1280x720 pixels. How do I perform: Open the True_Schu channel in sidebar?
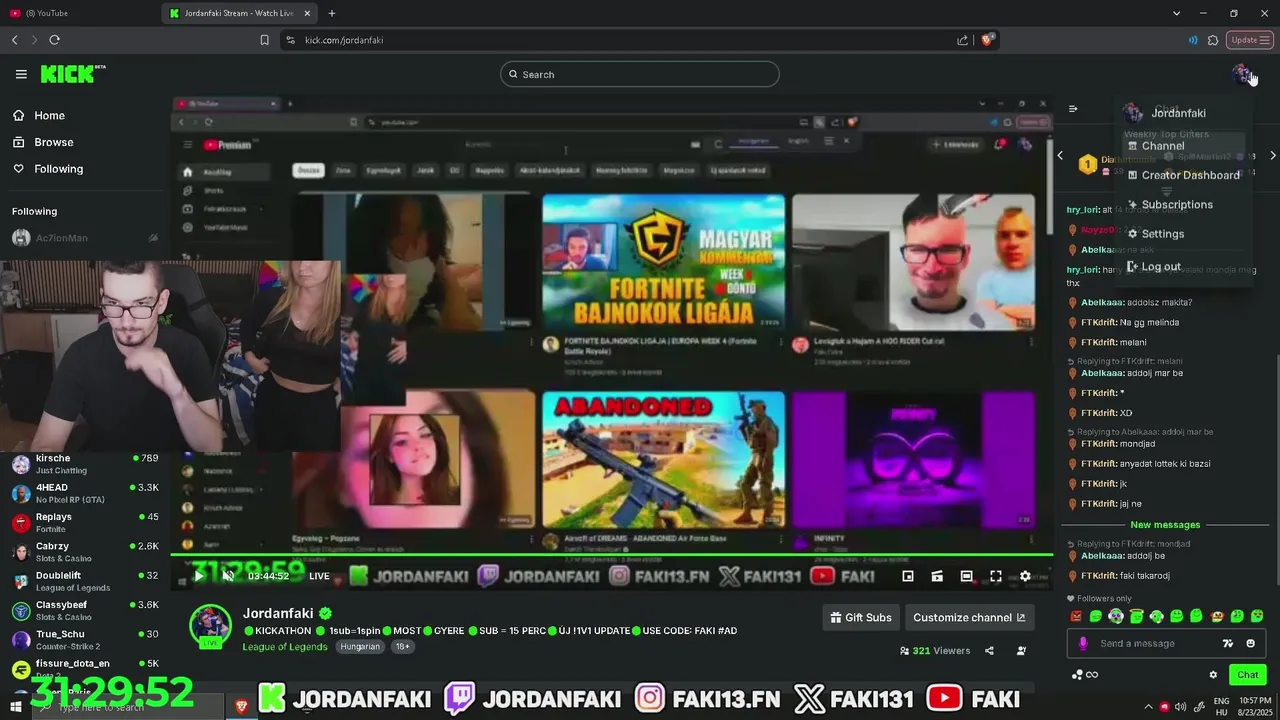point(84,639)
